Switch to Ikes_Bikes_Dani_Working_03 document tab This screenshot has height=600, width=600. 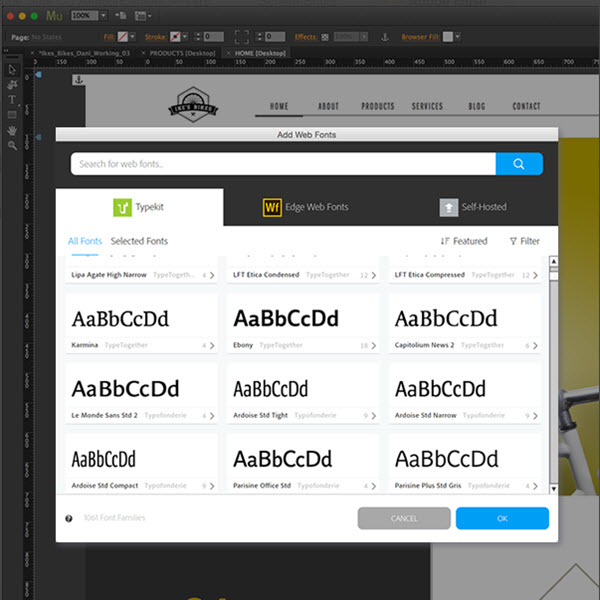(x=85, y=53)
